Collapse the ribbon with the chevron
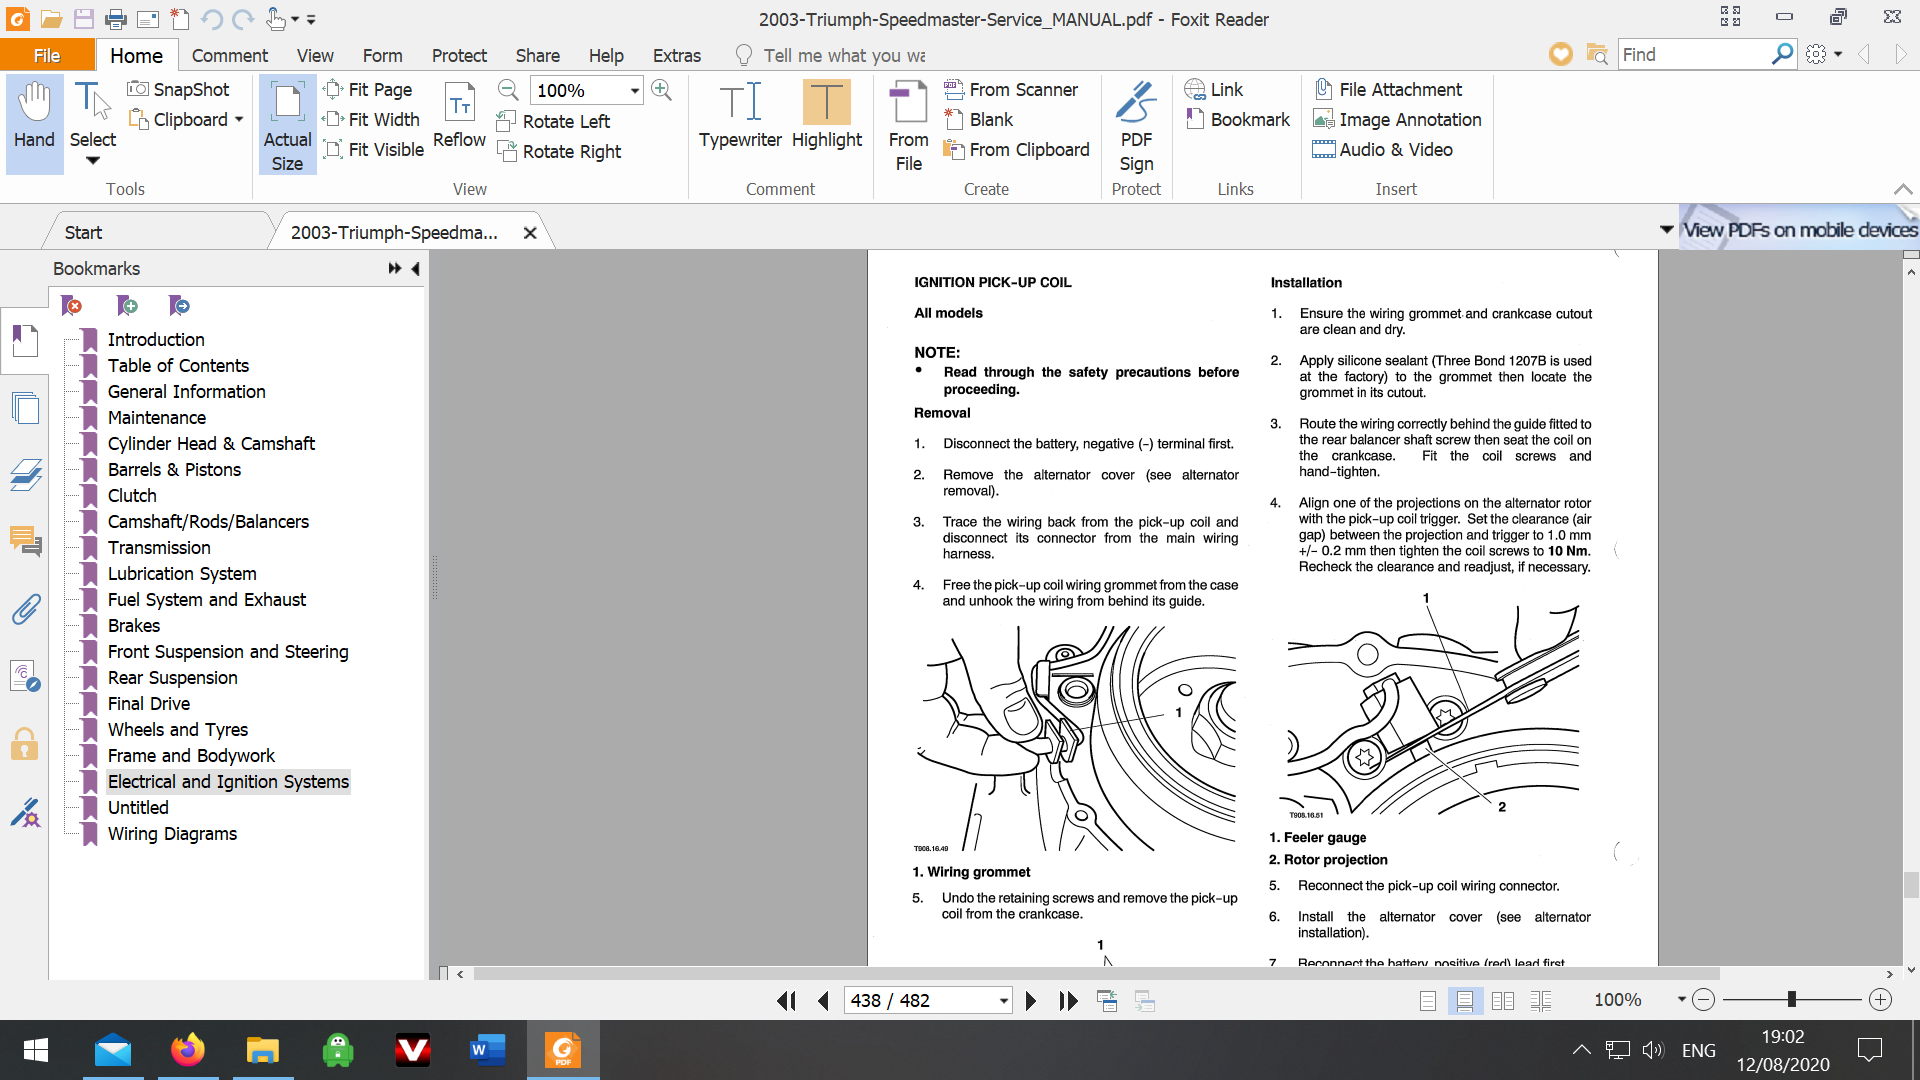 click(1903, 189)
